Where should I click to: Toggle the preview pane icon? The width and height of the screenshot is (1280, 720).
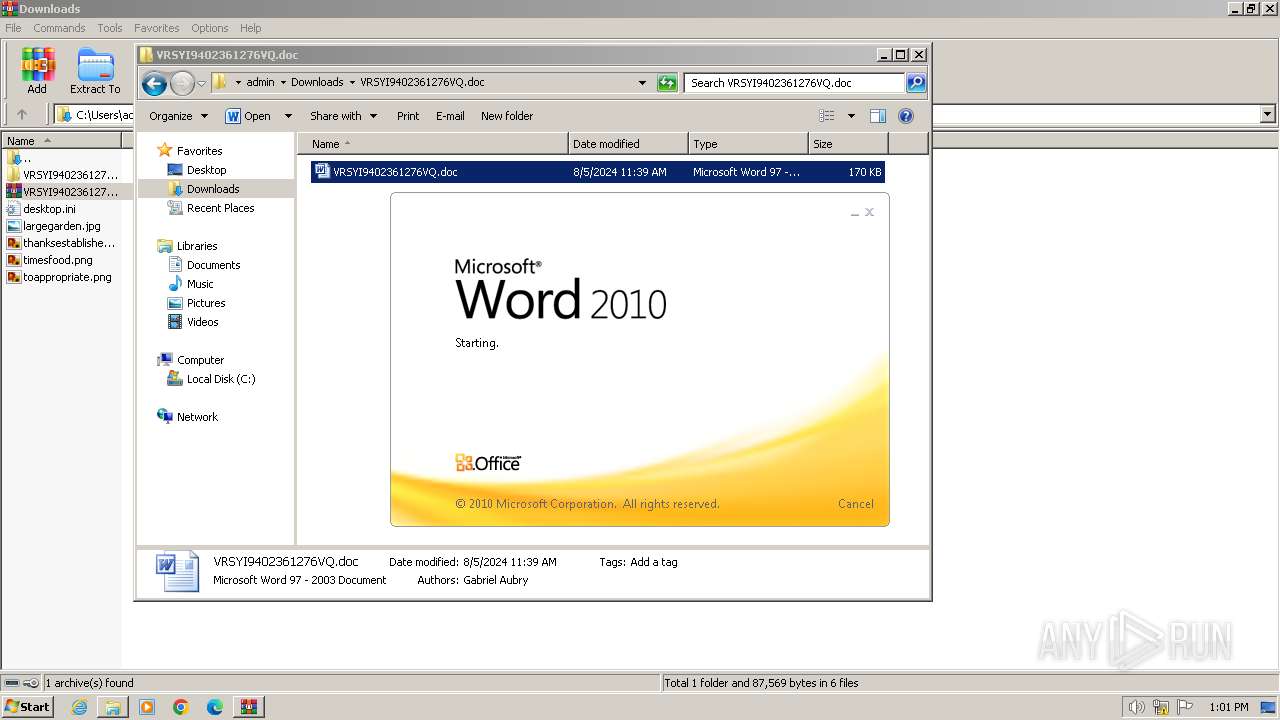878,116
